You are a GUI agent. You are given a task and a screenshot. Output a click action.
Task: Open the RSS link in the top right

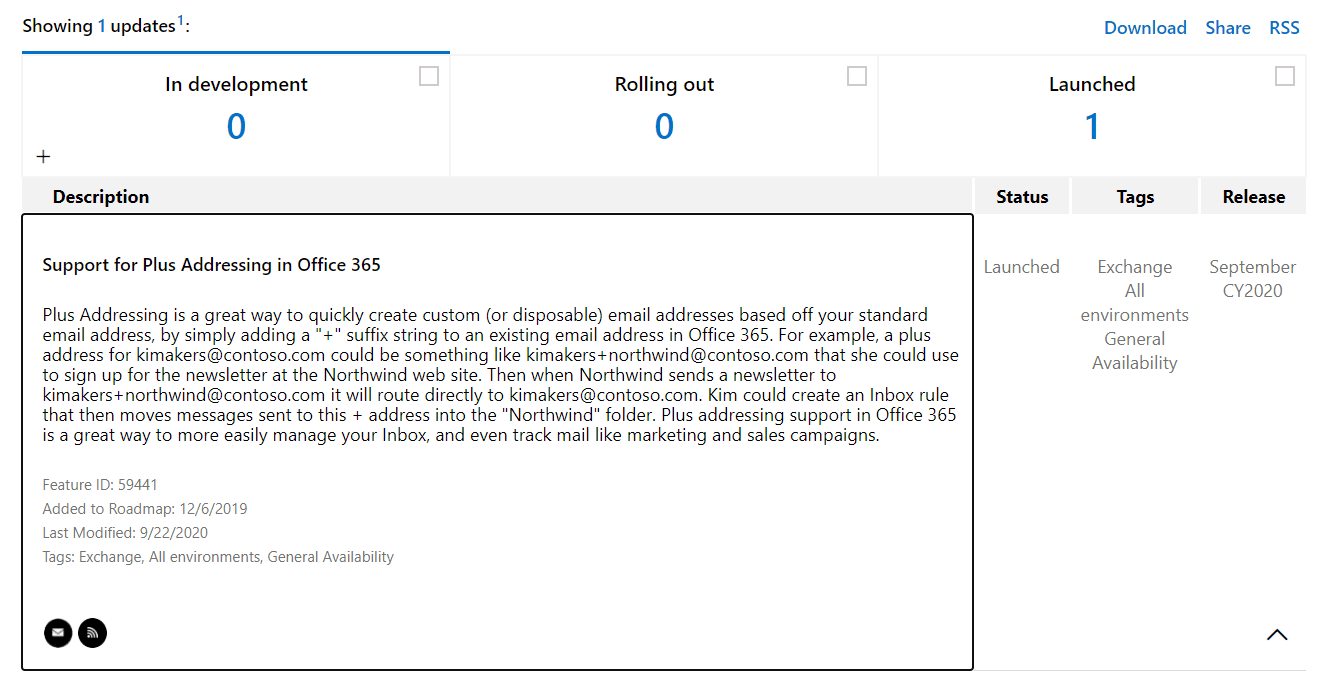(x=1284, y=27)
